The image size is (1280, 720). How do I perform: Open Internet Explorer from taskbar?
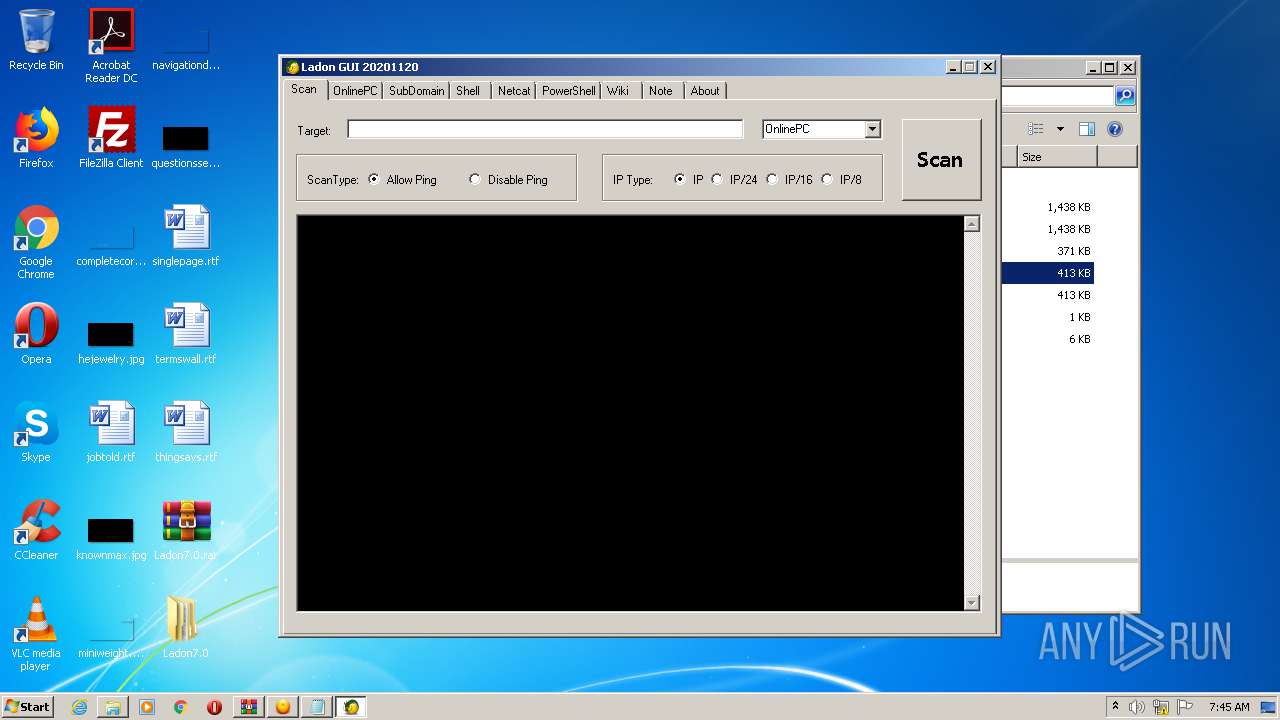tap(79, 707)
